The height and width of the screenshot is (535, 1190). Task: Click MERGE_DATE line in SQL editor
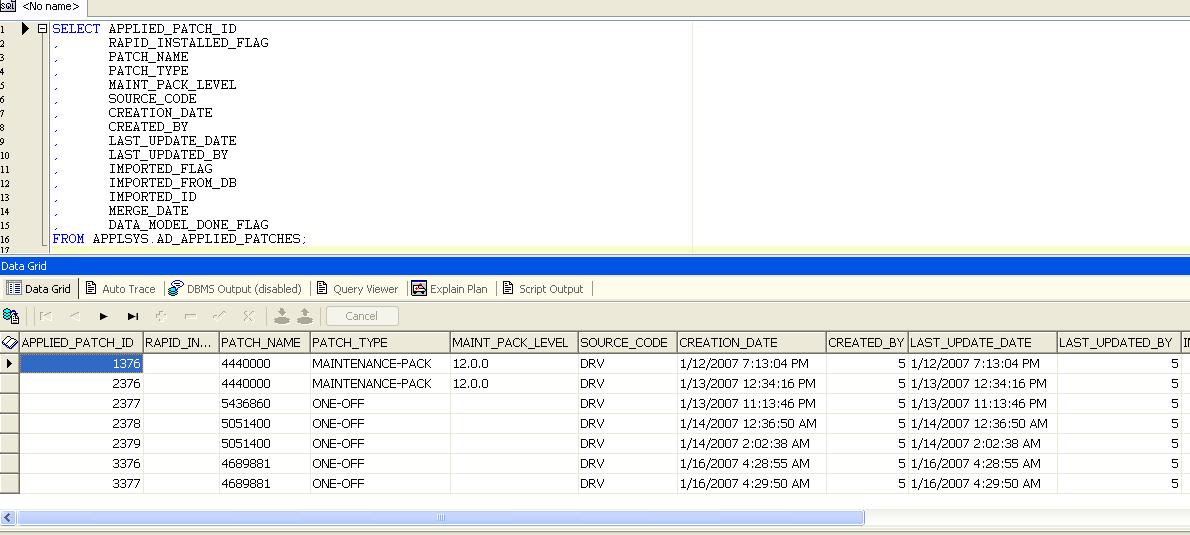[148, 211]
